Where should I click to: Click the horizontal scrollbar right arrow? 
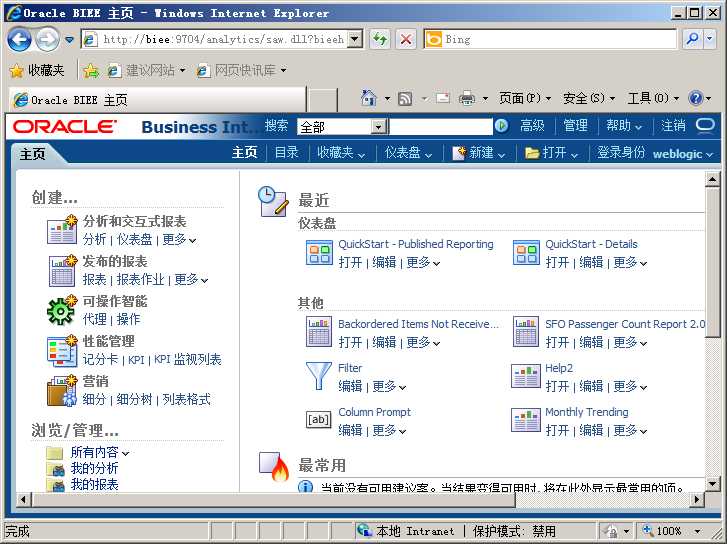point(696,500)
